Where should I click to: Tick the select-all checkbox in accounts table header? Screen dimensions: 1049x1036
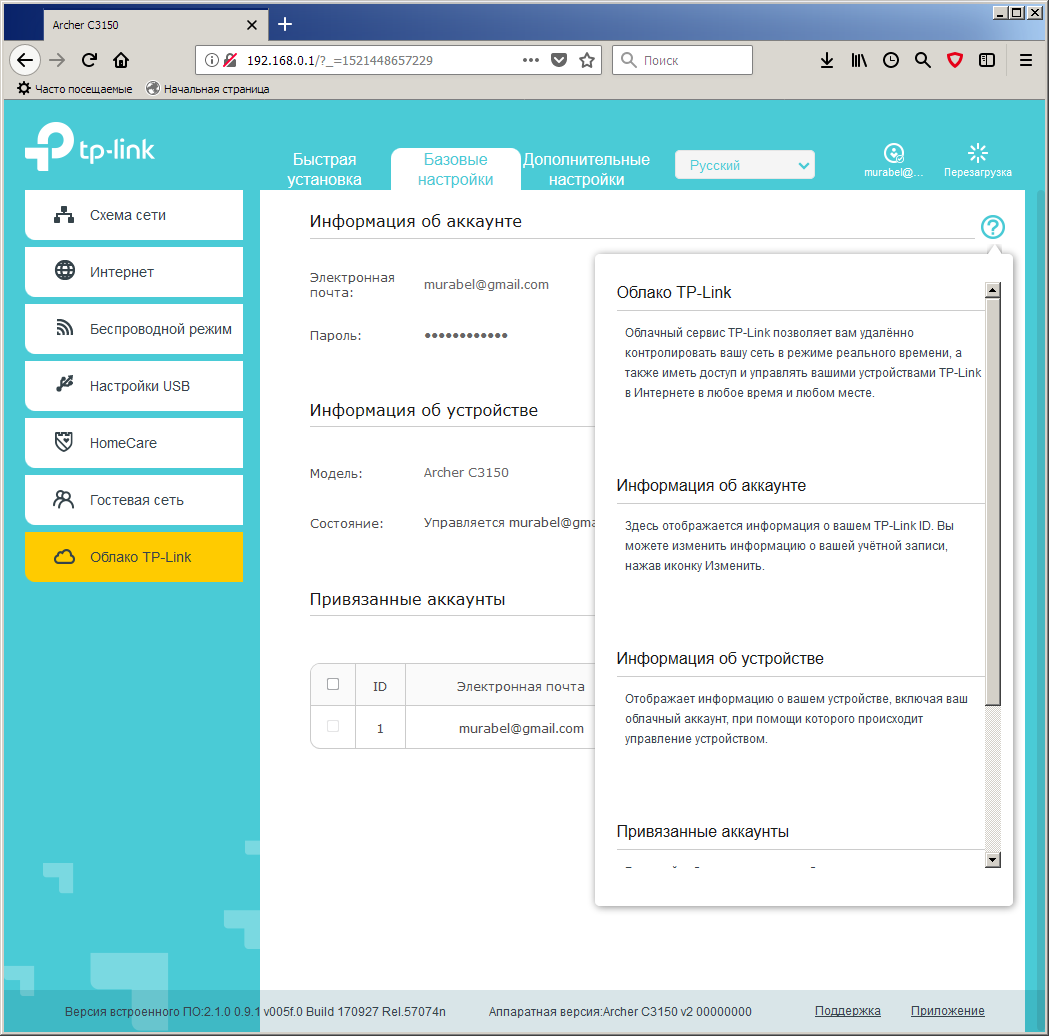click(x=333, y=684)
